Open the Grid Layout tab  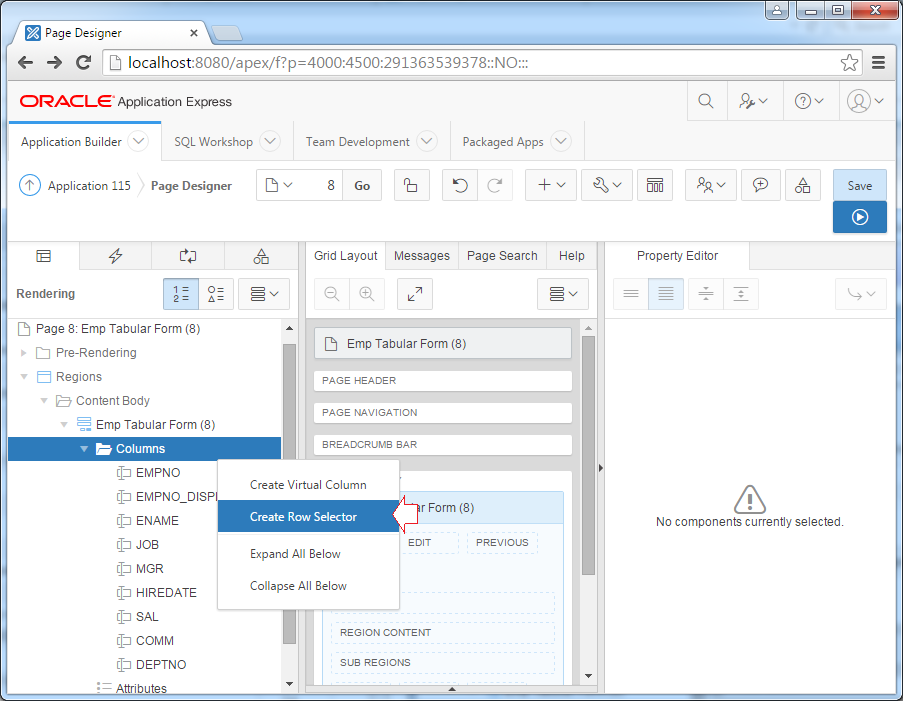[x=346, y=256]
